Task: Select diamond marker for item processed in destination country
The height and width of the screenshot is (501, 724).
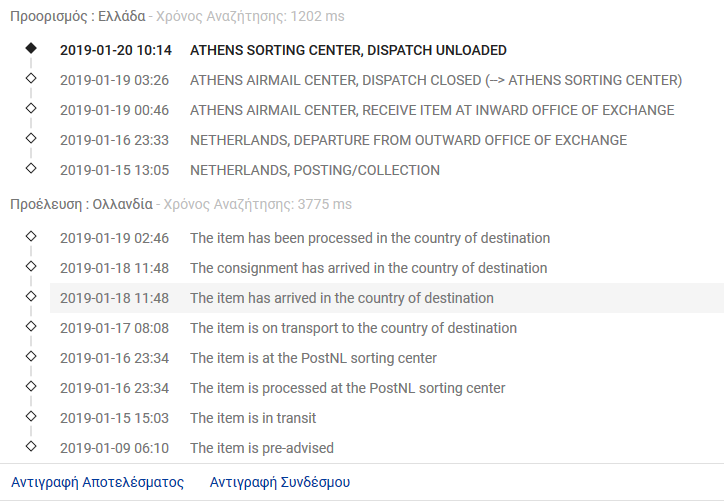Action: click(x=31, y=236)
